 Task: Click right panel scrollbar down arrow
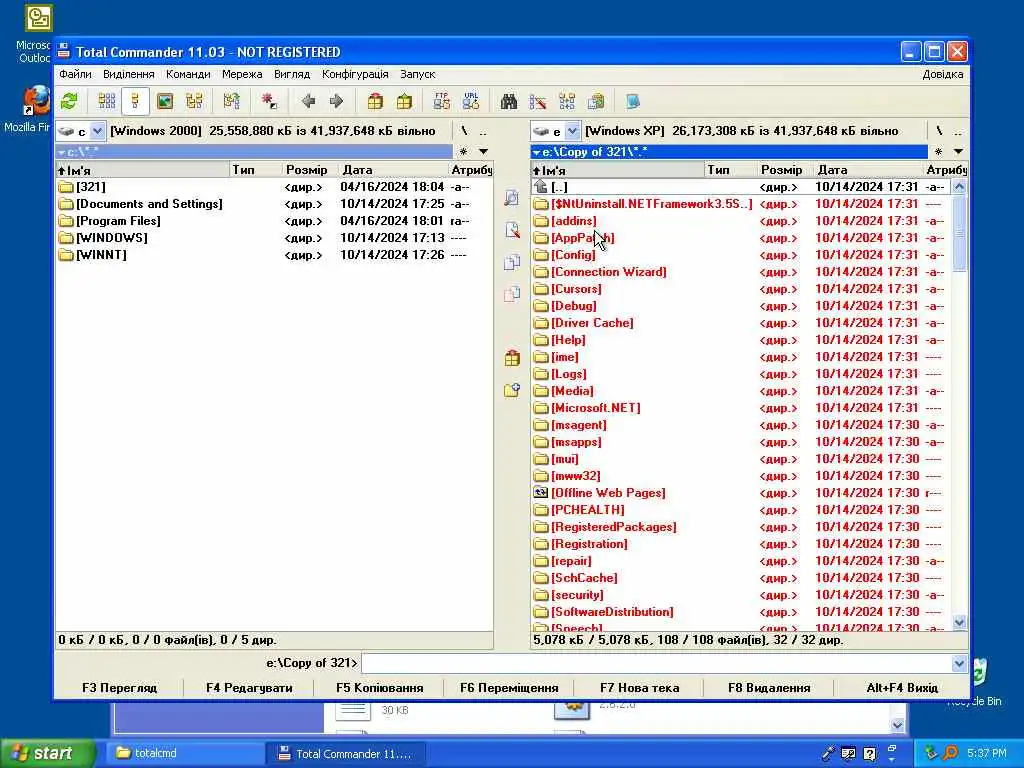pos(959,623)
